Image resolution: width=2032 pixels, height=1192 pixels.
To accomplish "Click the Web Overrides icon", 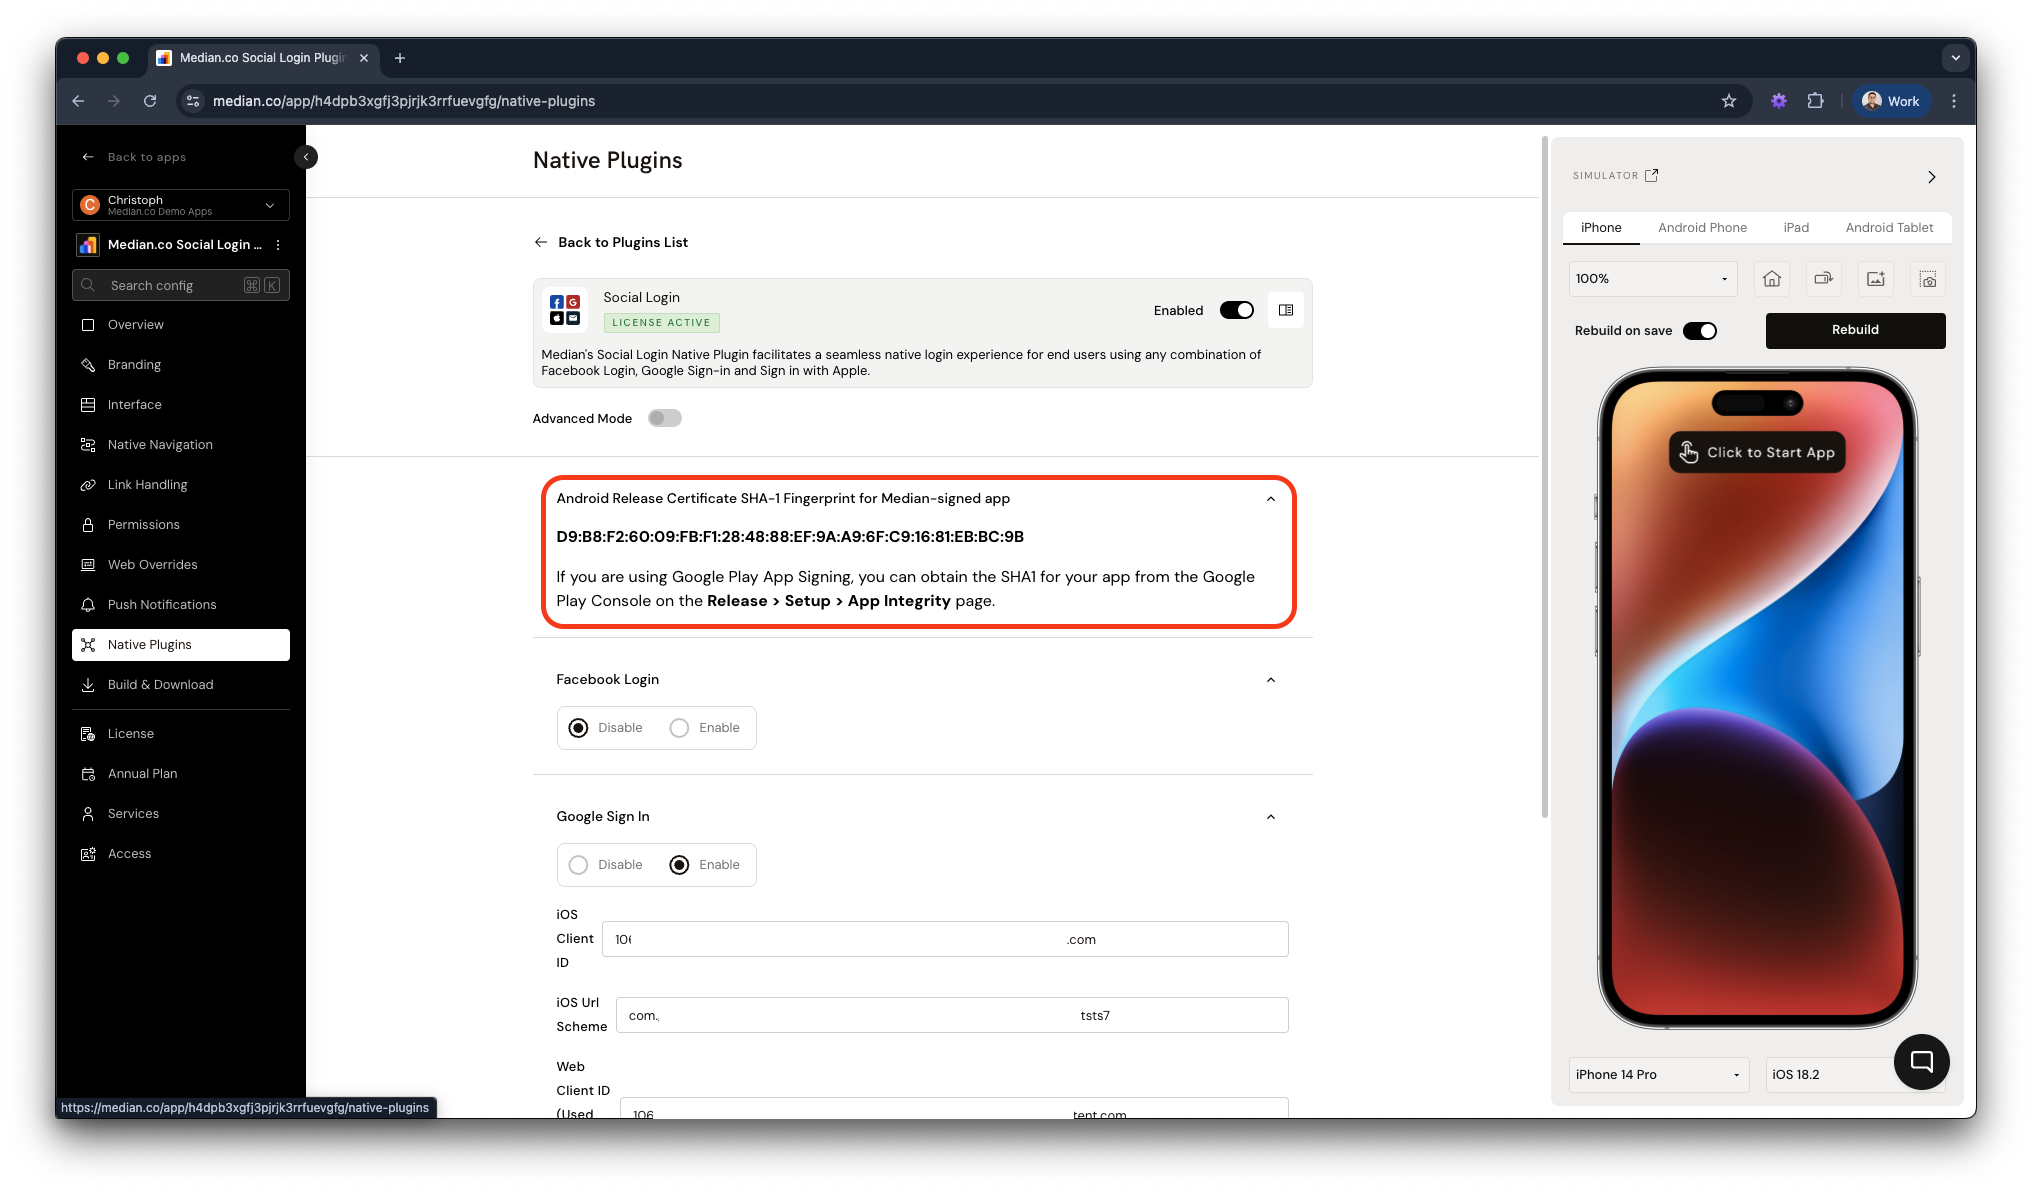I will [x=88, y=565].
